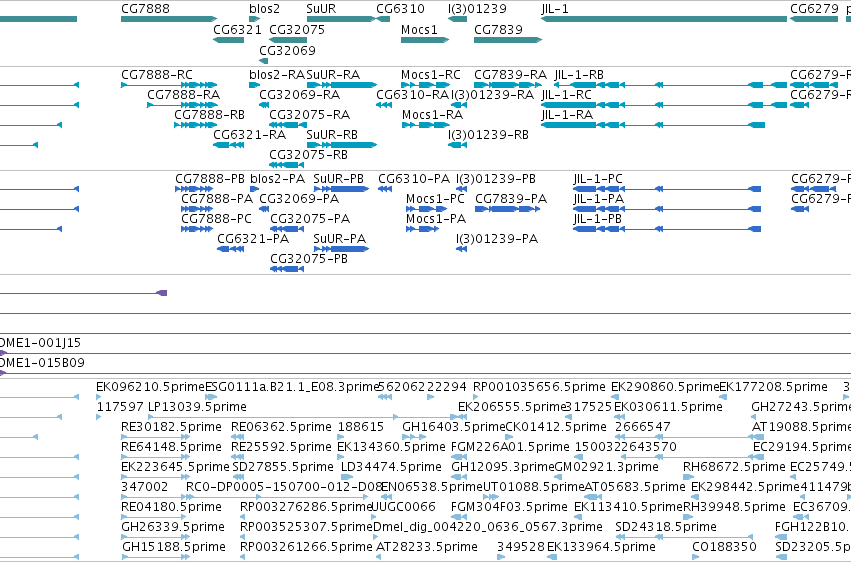Select the CG32069-PA protein label

(299, 199)
